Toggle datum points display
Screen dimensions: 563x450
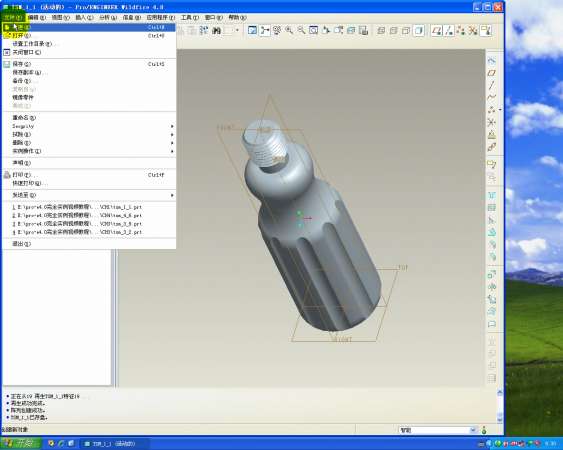pos(461,31)
